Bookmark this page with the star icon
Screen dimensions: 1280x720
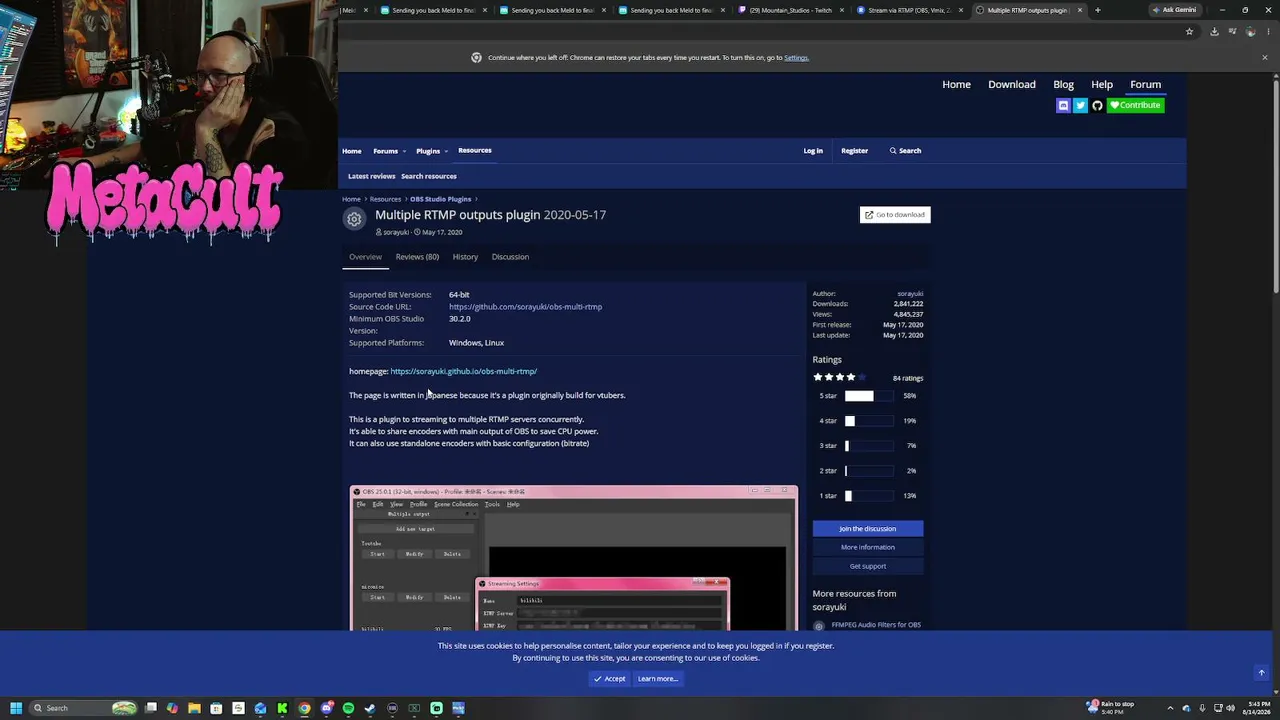(x=1189, y=31)
